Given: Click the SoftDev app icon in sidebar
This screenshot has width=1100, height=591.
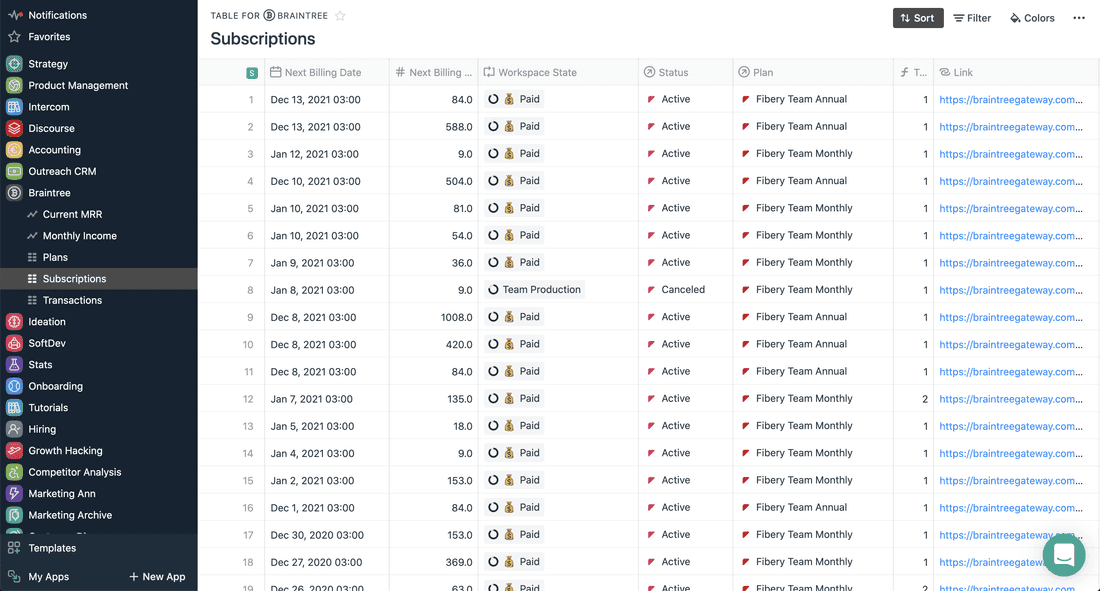Looking at the screenshot, I should (x=14, y=343).
